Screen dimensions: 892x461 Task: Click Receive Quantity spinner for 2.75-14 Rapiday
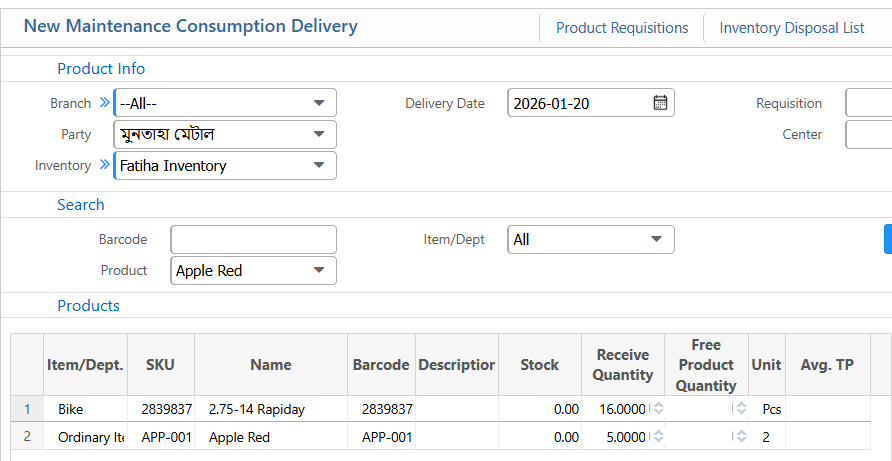[x=658, y=409]
